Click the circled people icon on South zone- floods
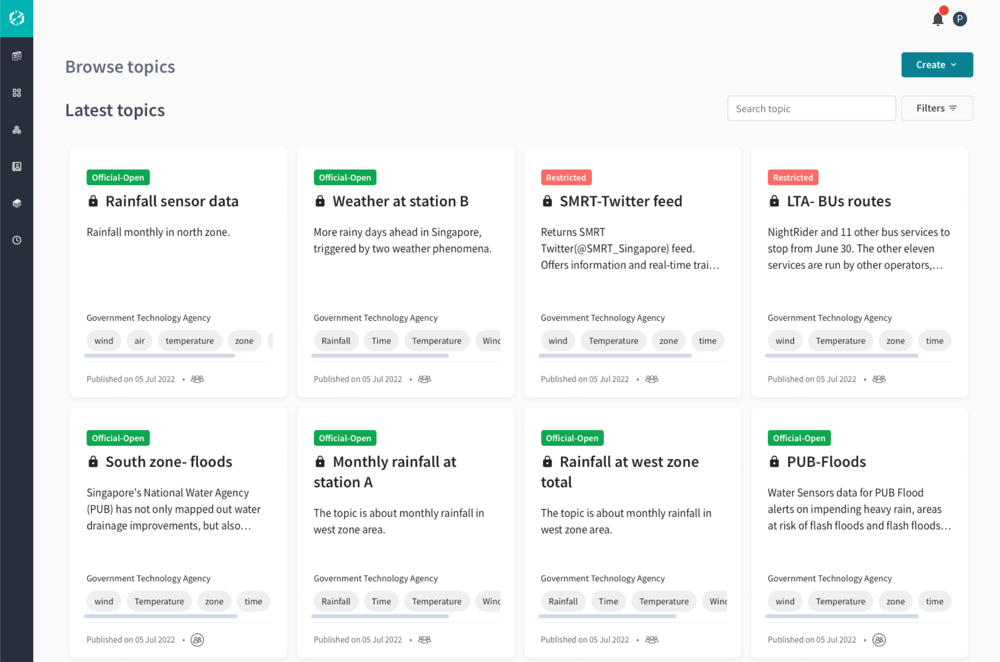 [x=197, y=640]
